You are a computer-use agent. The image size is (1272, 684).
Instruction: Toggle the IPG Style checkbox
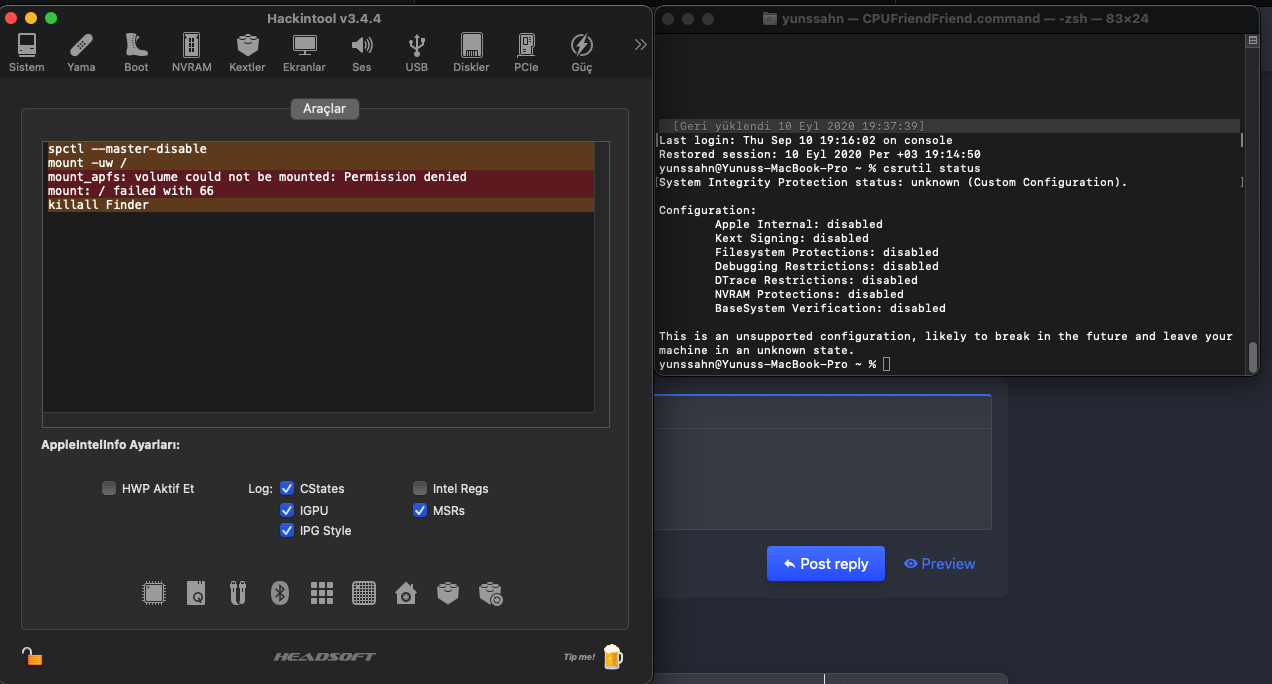pos(287,531)
